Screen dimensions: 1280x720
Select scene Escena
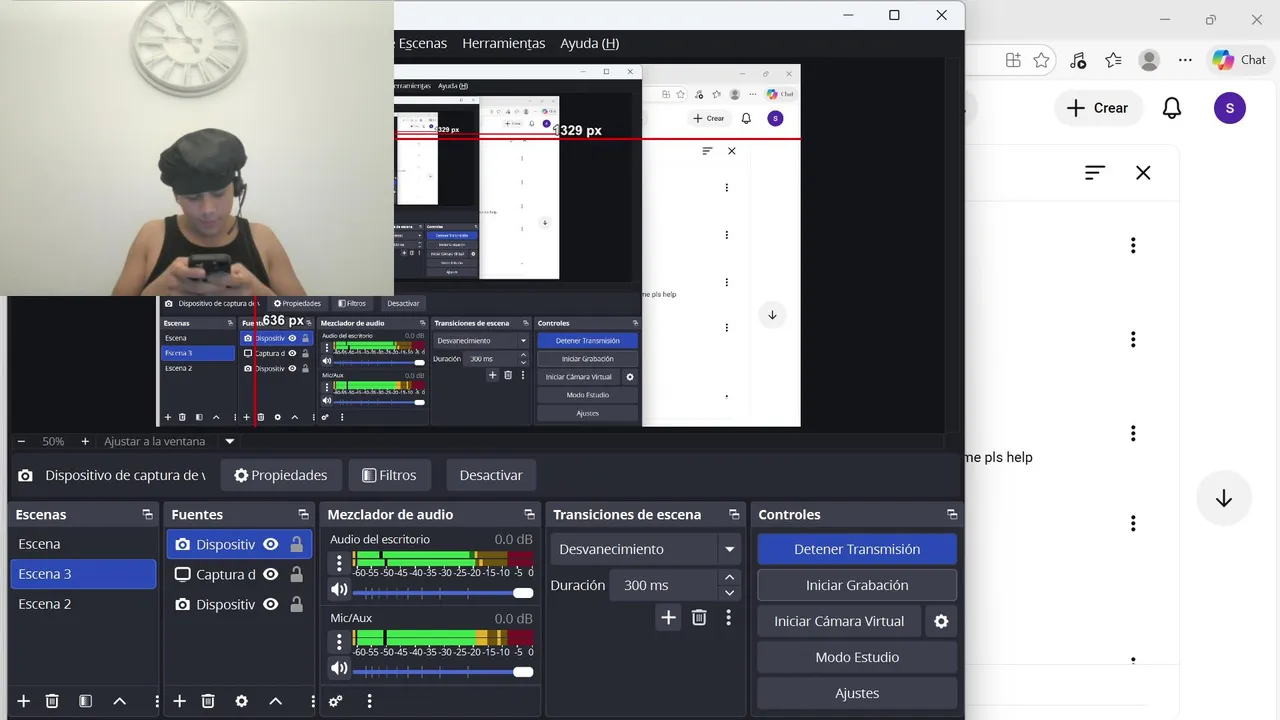[x=83, y=544]
